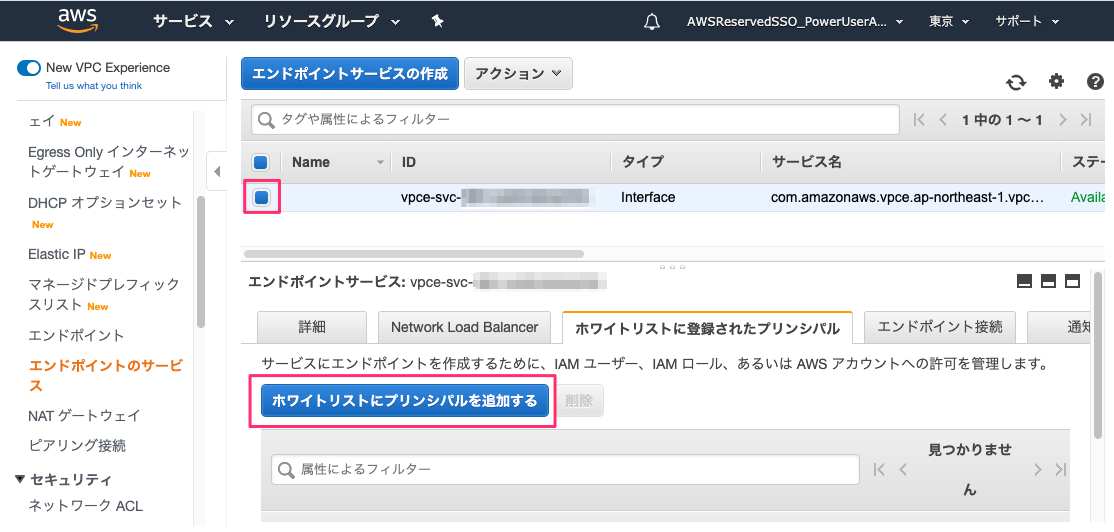Open エンドポイント in sidebar
Screen dimensions: 1114x532
point(76,335)
